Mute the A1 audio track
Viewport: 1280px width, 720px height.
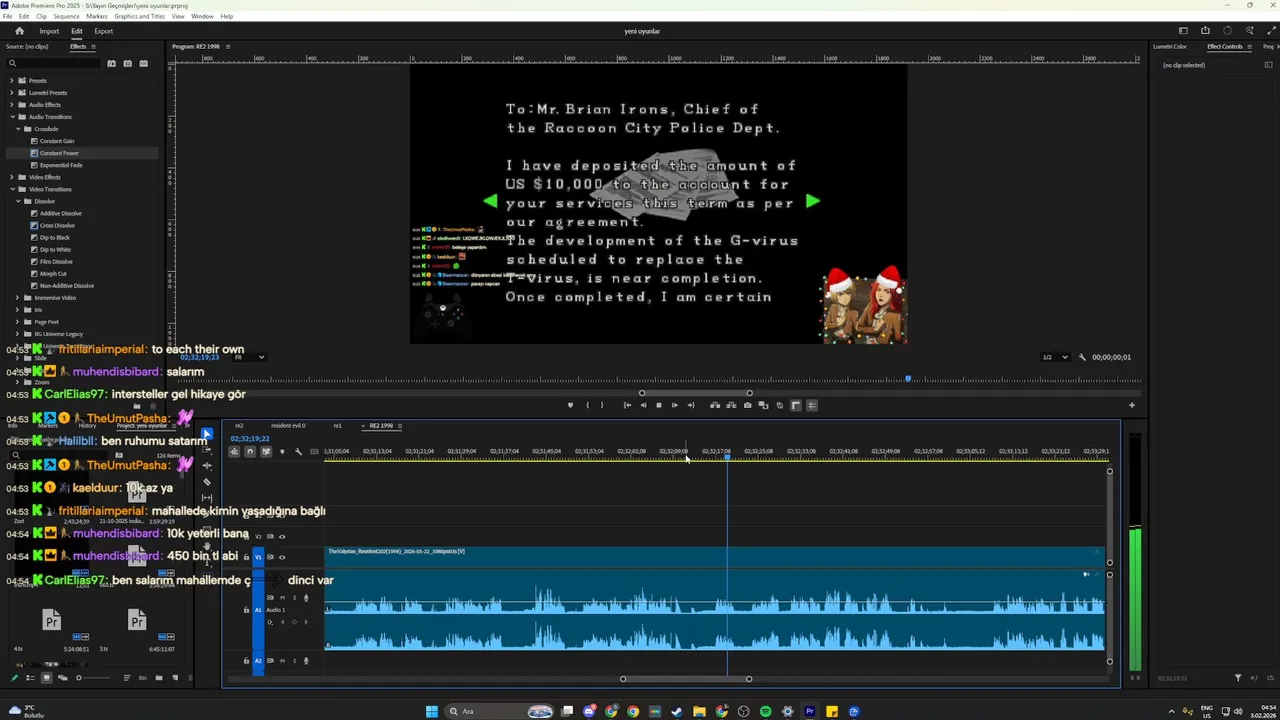click(284, 598)
